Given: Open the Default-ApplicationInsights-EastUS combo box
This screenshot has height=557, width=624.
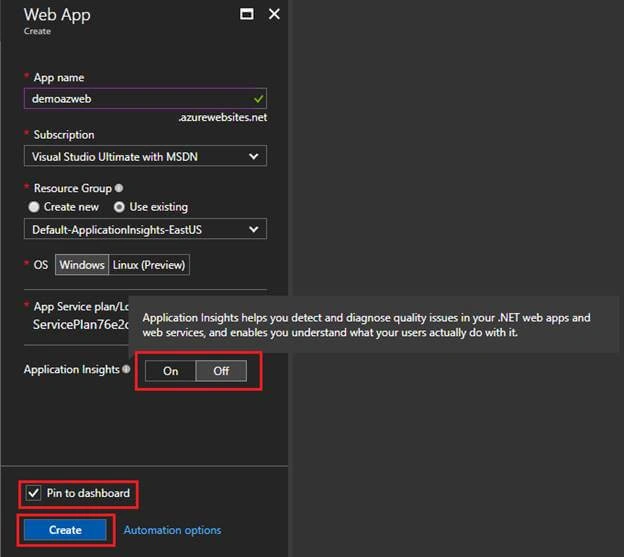Looking at the screenshot, I should pyautogui.click(x=145, y=229).
